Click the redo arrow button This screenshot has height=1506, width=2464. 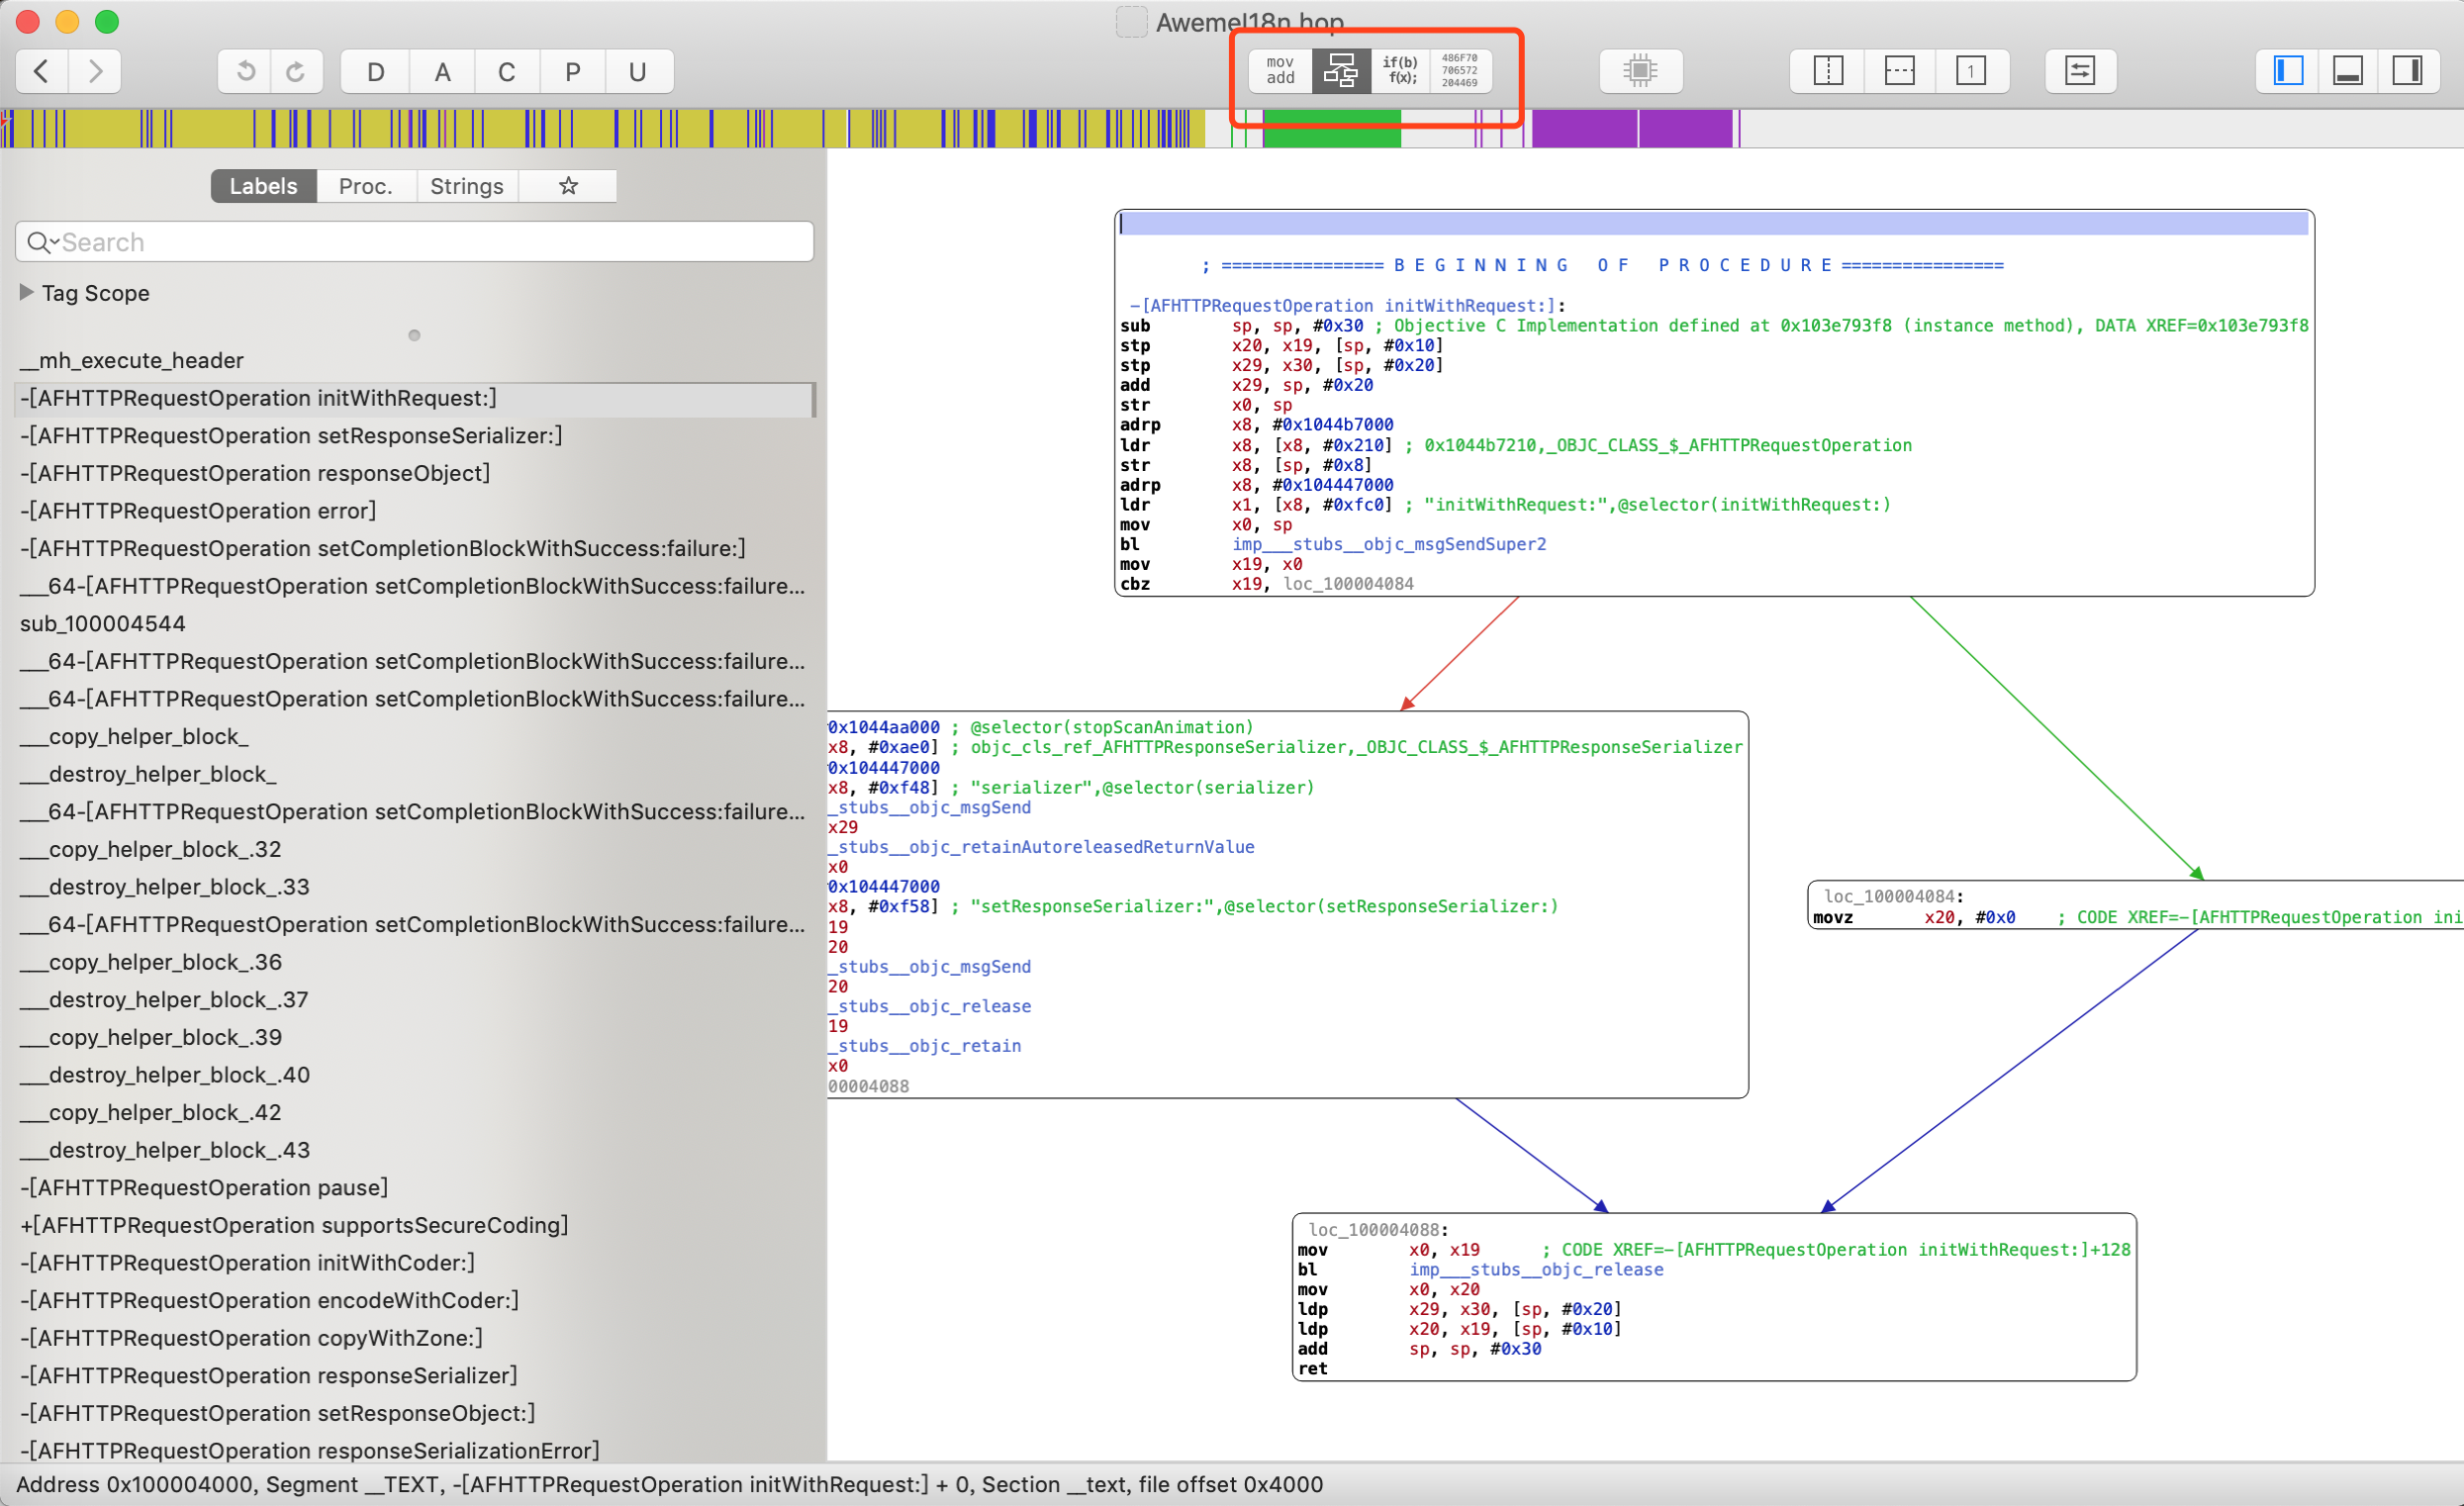click(296, 72)
